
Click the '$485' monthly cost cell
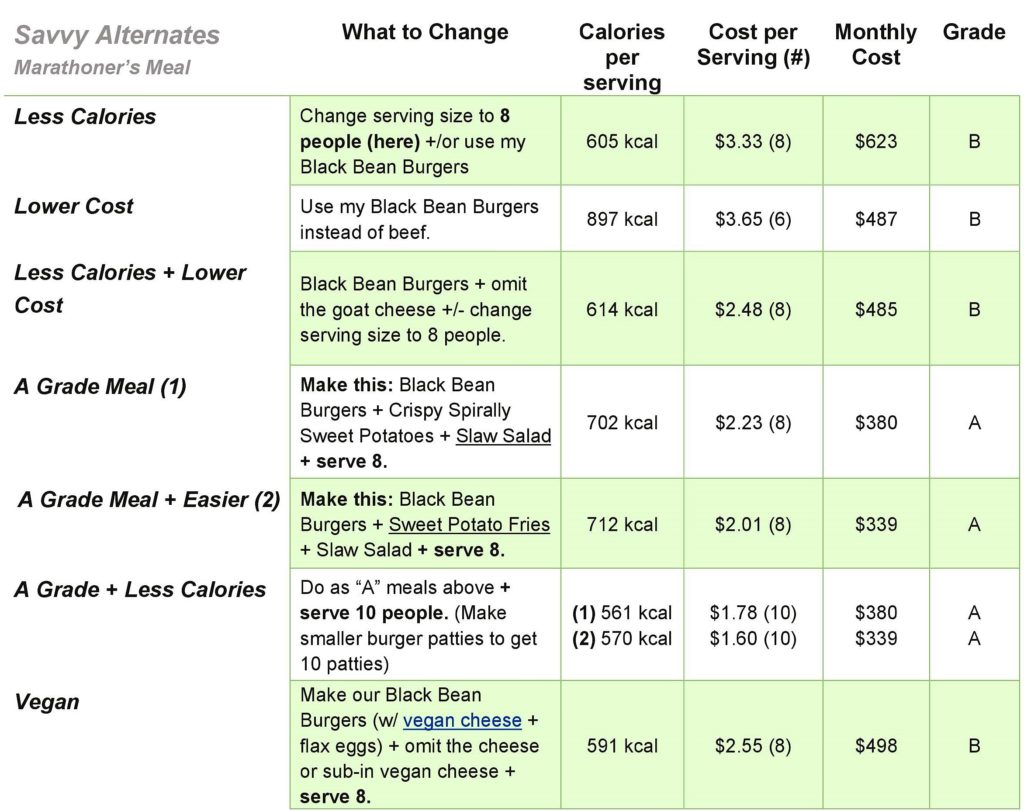(x=876, y=309)
